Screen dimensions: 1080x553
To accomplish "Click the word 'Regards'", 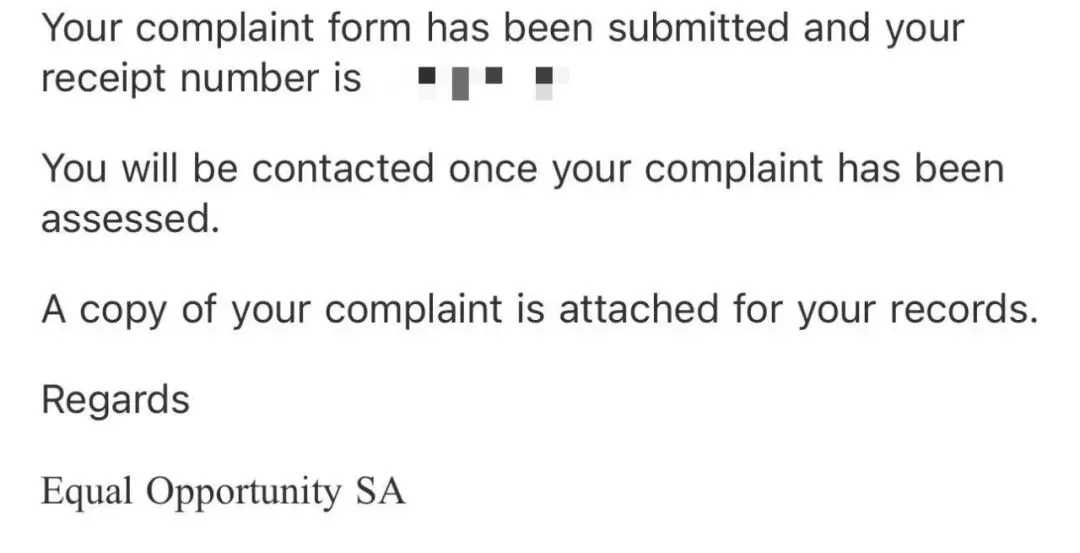I will tap(115, 400).
